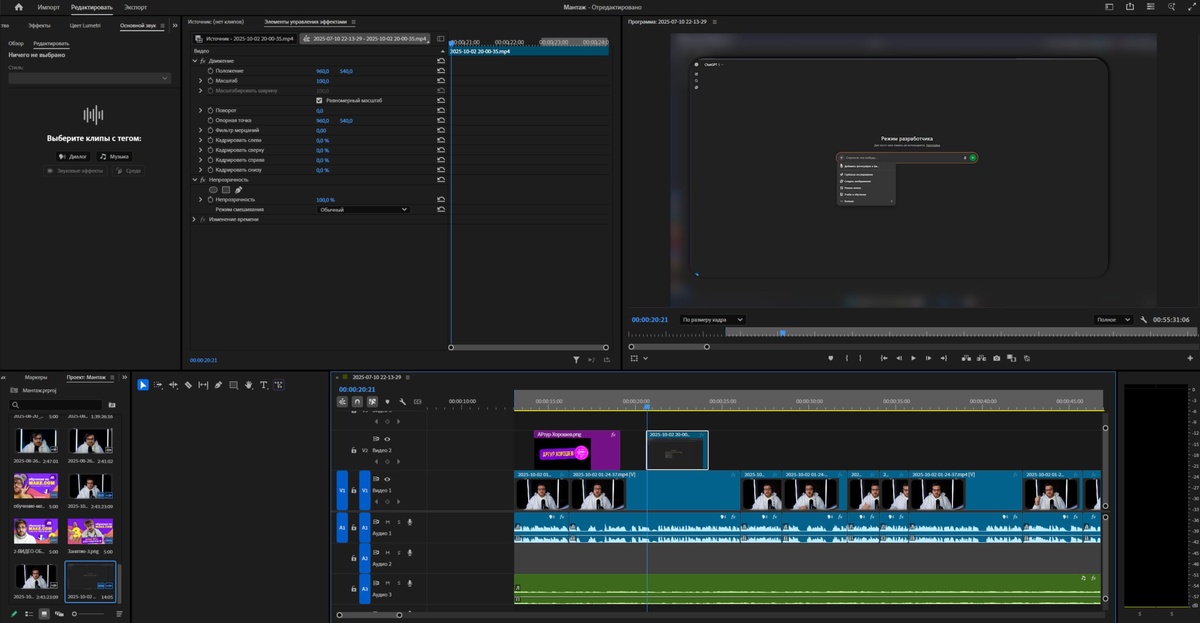This screenshot has width=1200, height=623.
Task: Go to In point
Action: (x=883, y=358)
